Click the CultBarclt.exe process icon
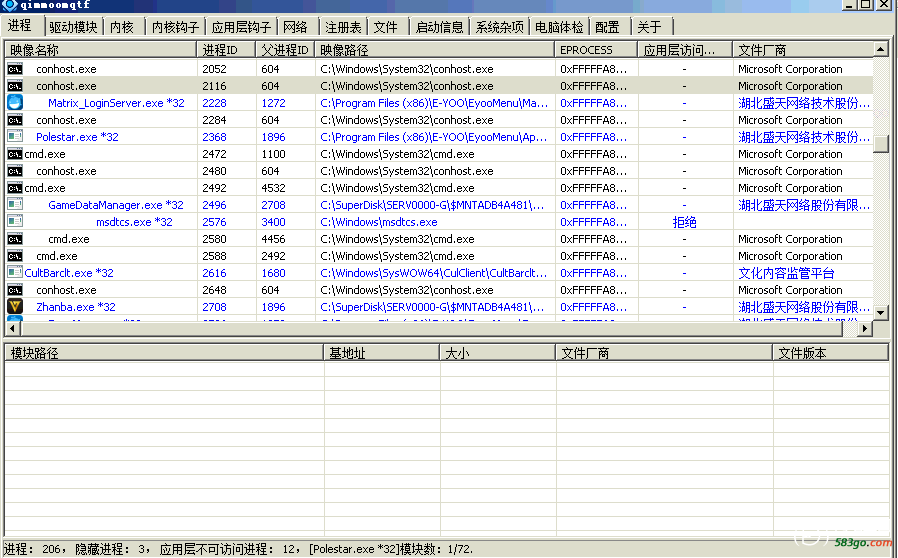 coord(15,273)
